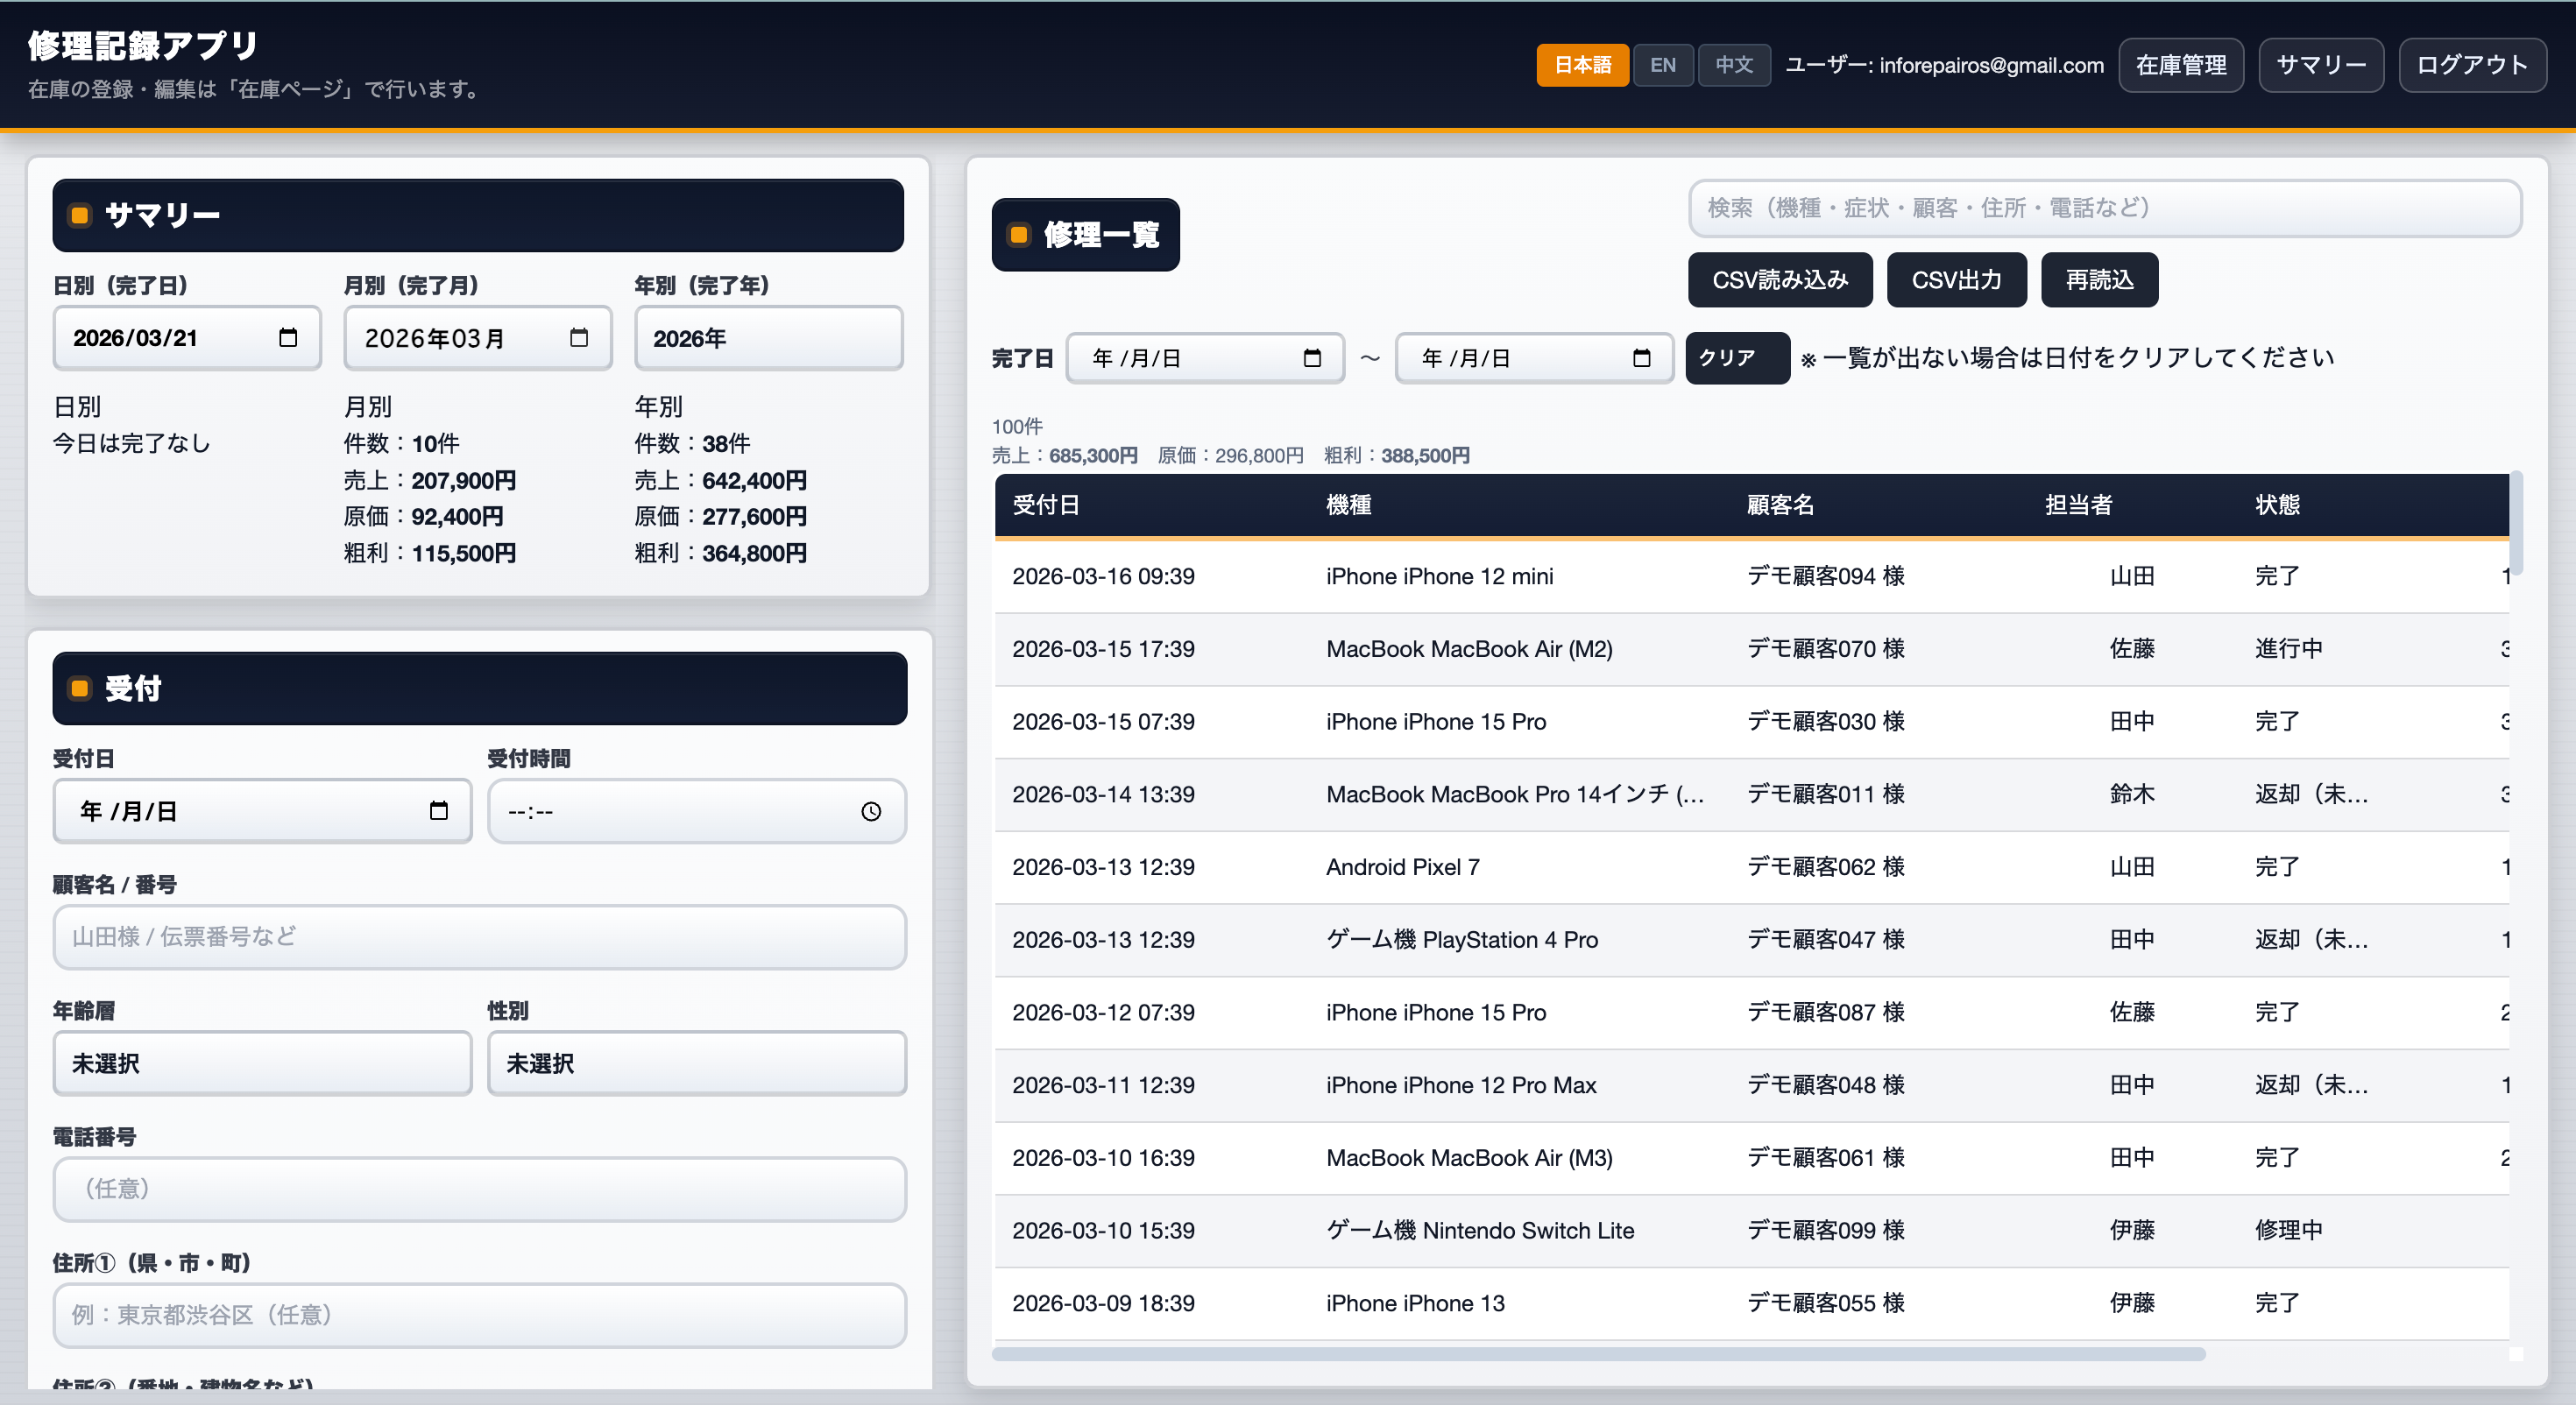The image size is (2576, 1405).
Task: Click orange square icon in 修理一覧 header
Action: 1019,235
